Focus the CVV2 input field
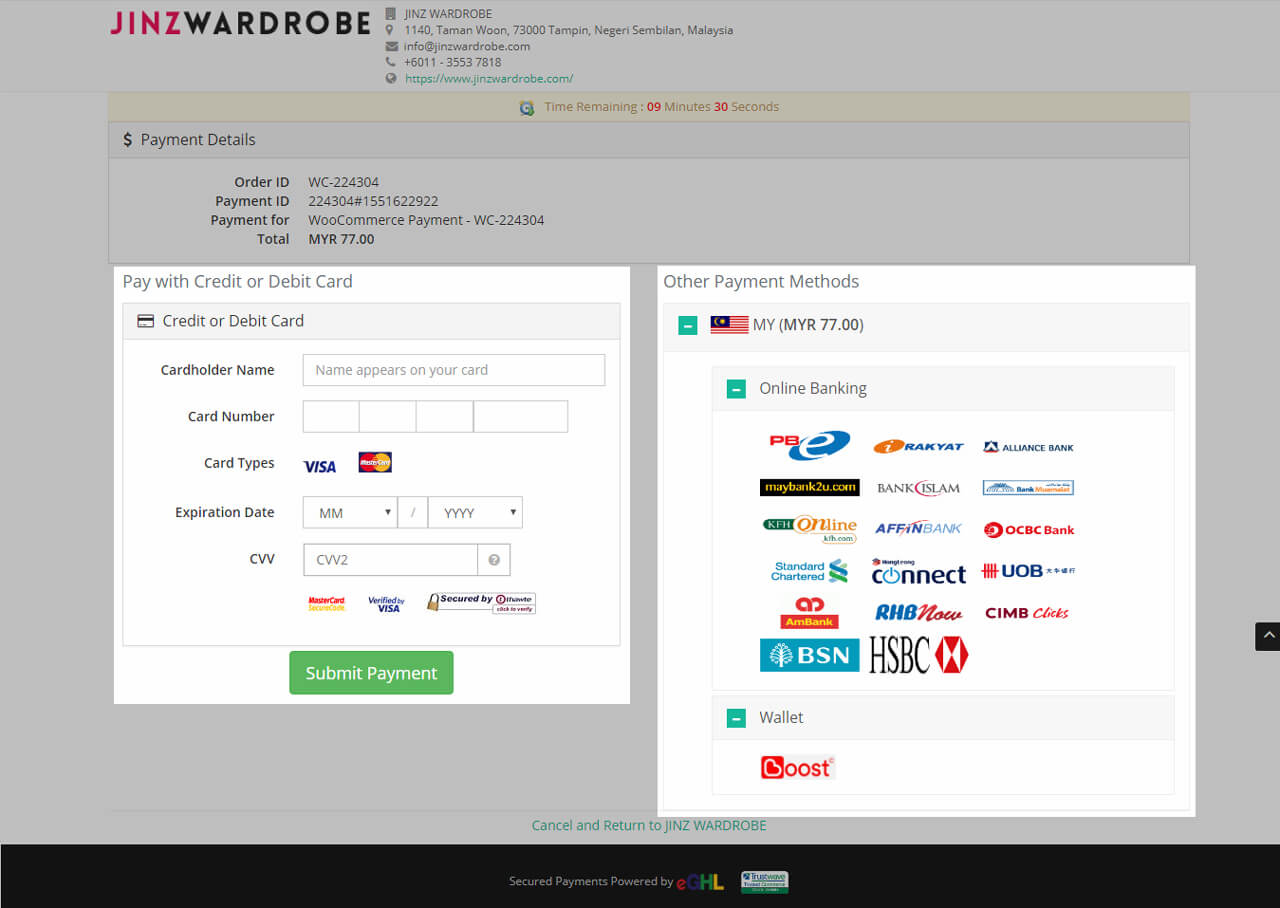This screenshot has height=908, width=1280. coord(391,560)
